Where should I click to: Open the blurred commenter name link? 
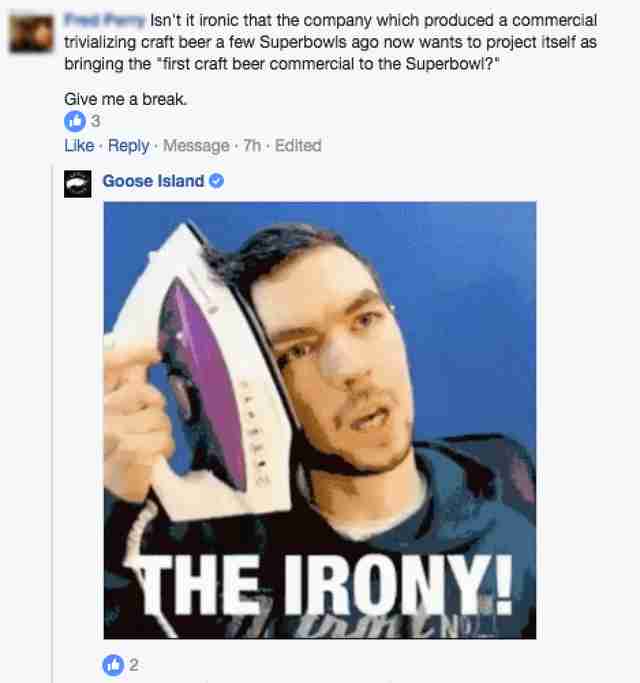click(104, 20)
